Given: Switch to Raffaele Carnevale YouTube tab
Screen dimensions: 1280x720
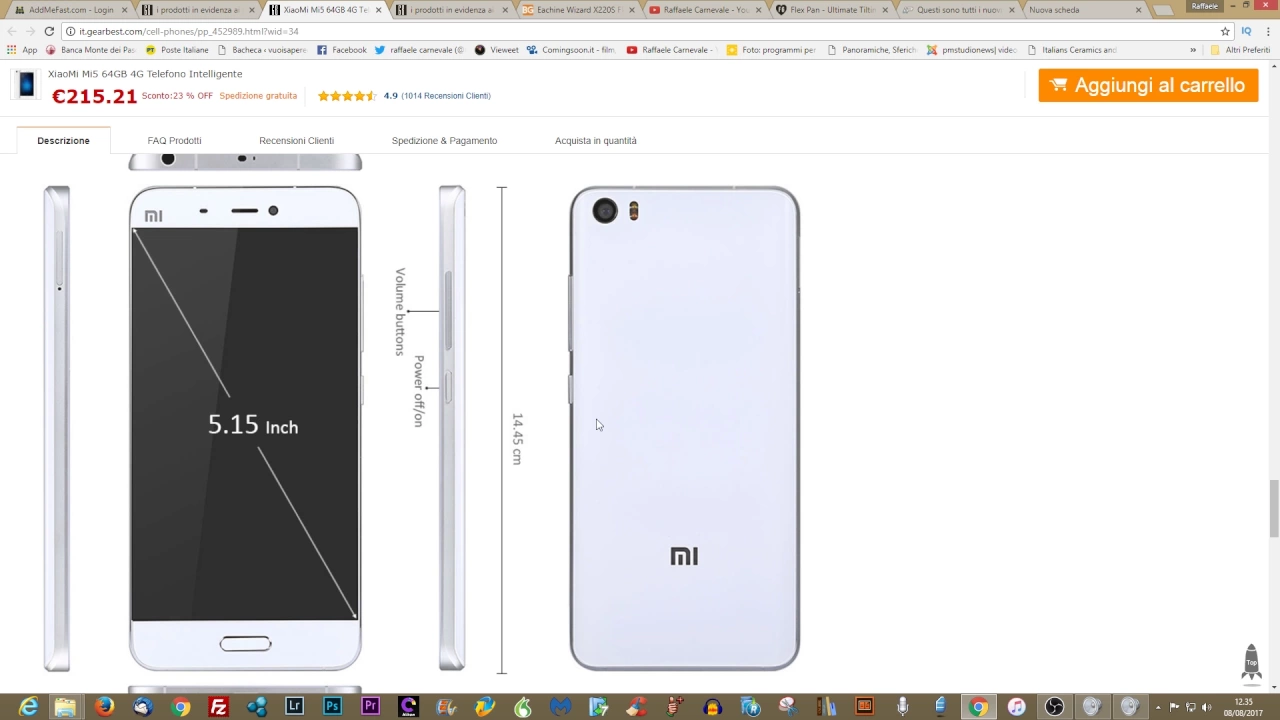Looking at the screenshot, I should click(705, 10).
